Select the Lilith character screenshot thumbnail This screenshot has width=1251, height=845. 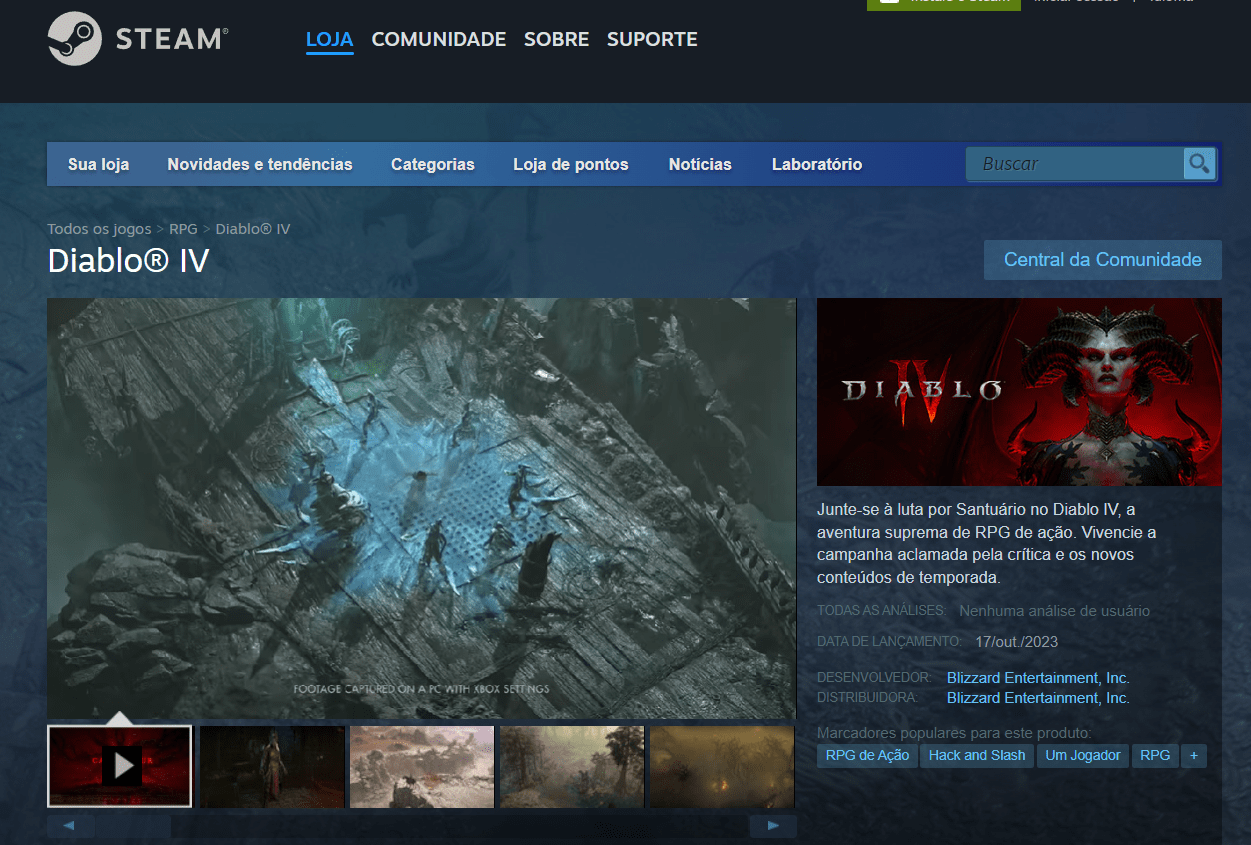point(272,766)
